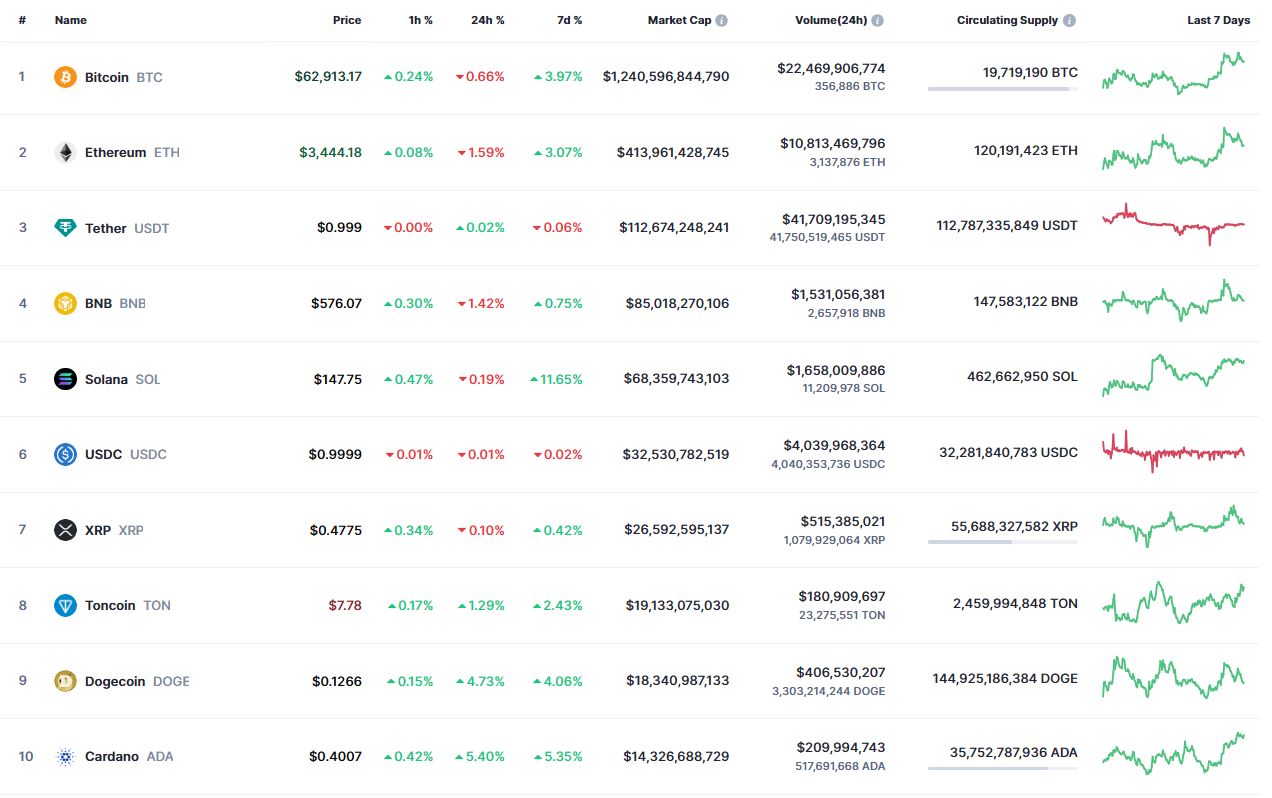Viewport: 1272px width, 798px height.
Task: Sort by the 7d % column header
Action: 570,20
